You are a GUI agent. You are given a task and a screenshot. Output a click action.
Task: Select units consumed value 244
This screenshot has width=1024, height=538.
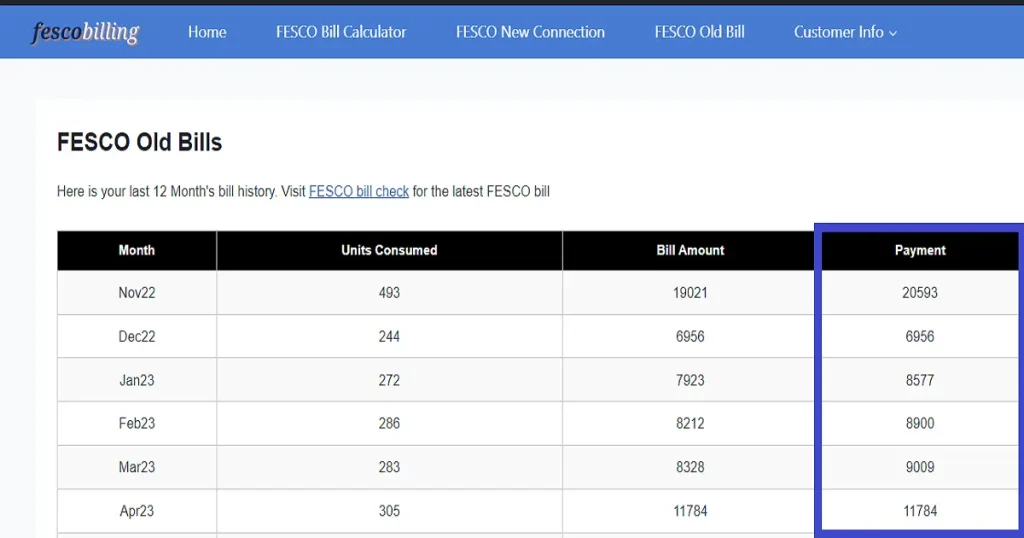(x=389, y=336)
